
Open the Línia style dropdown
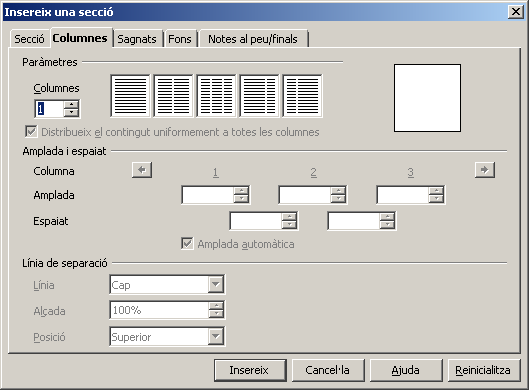pos(216,285)
